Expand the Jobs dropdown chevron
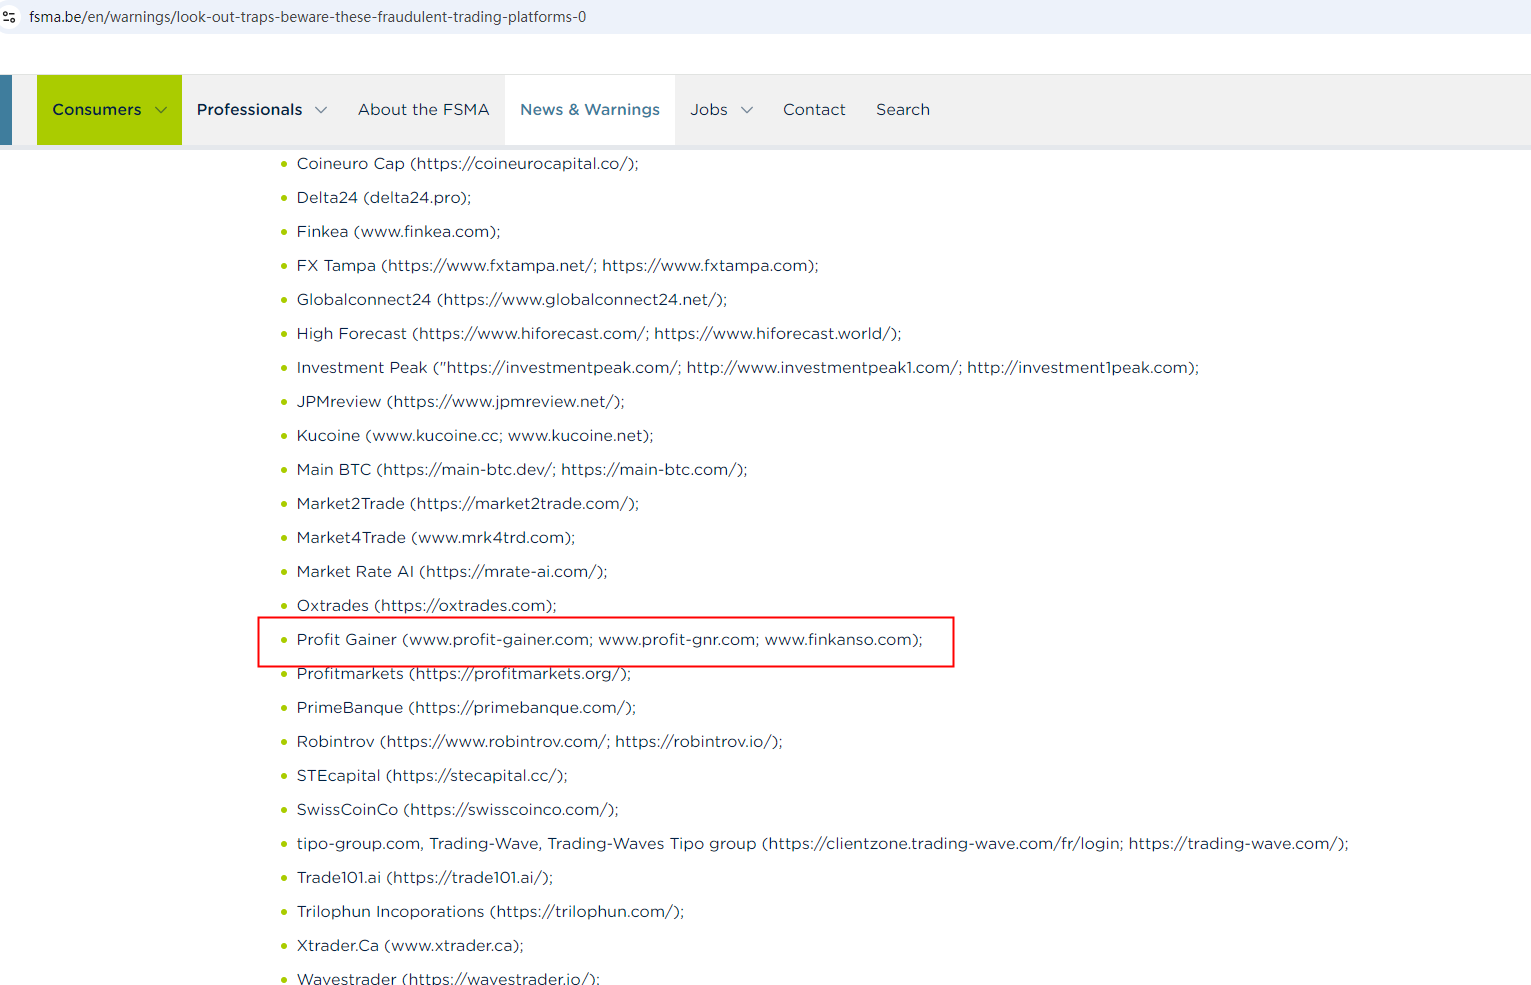 click(x=746, y=110)
